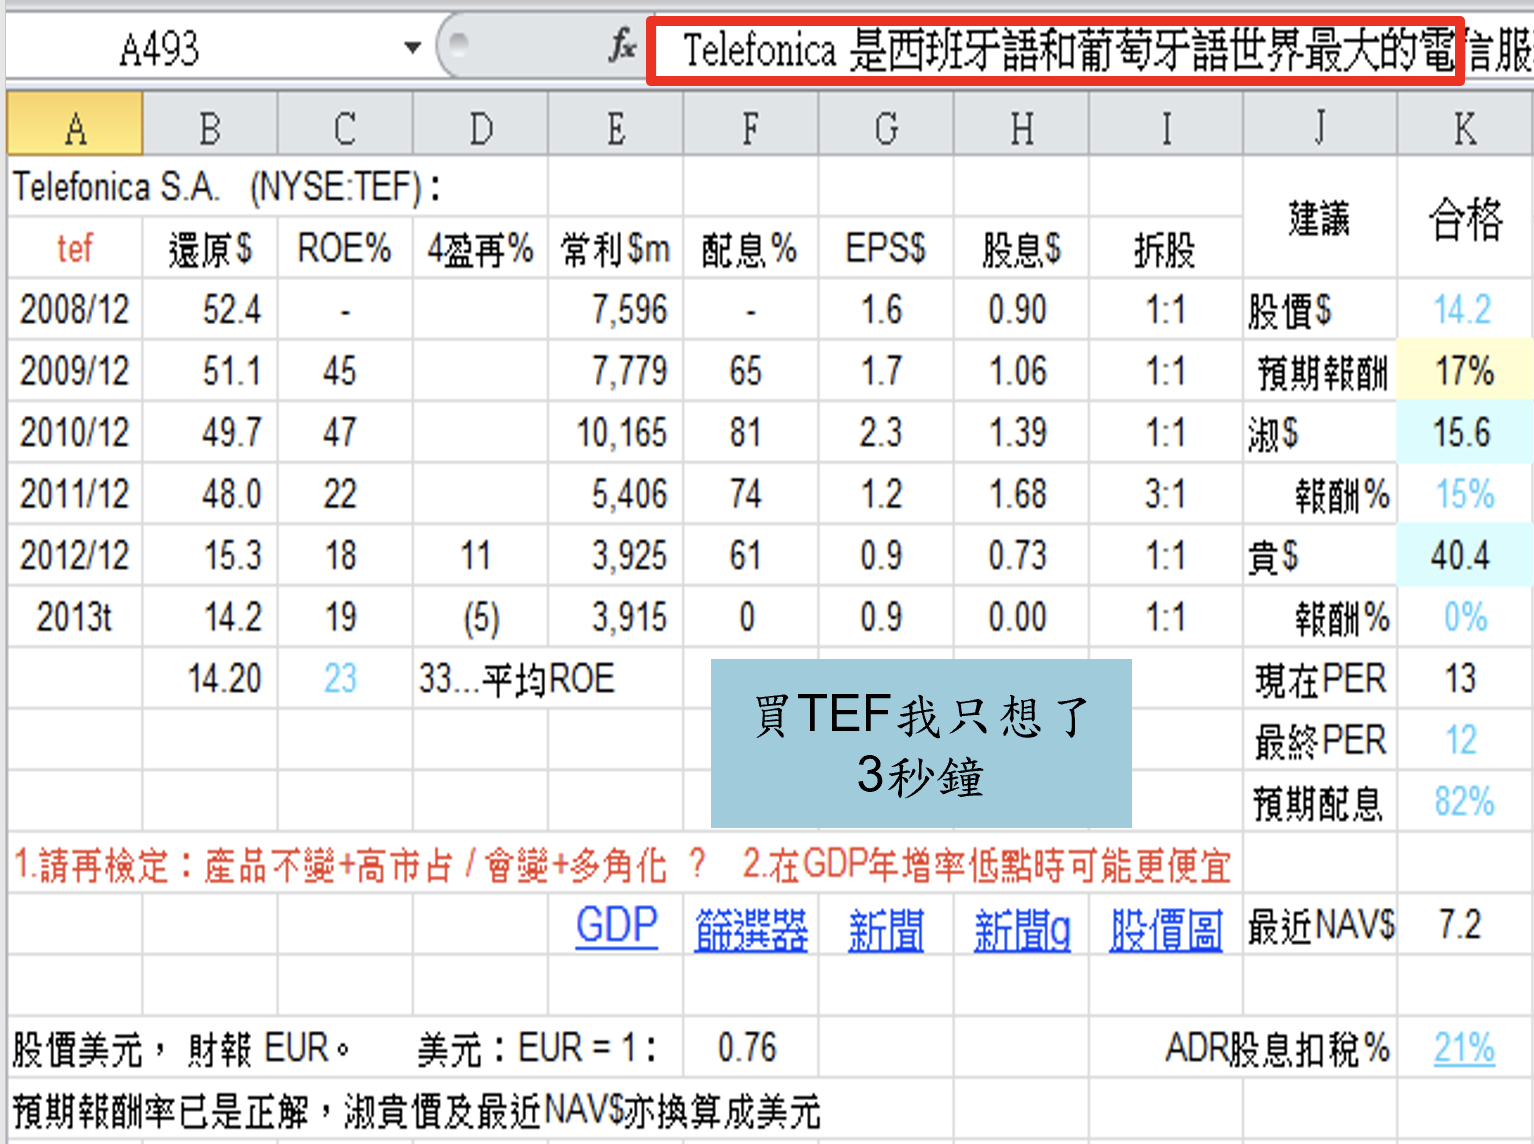This screenshot has width=1534, height=1144.
Task: Select the 2008/12 date cell
Action: click(75, 309)
